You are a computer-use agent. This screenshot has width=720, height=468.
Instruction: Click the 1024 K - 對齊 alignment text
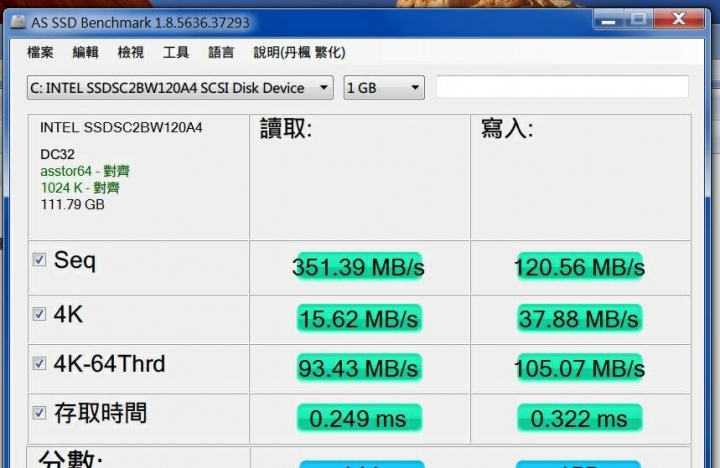pyautogui.click(x=80, y=188)
